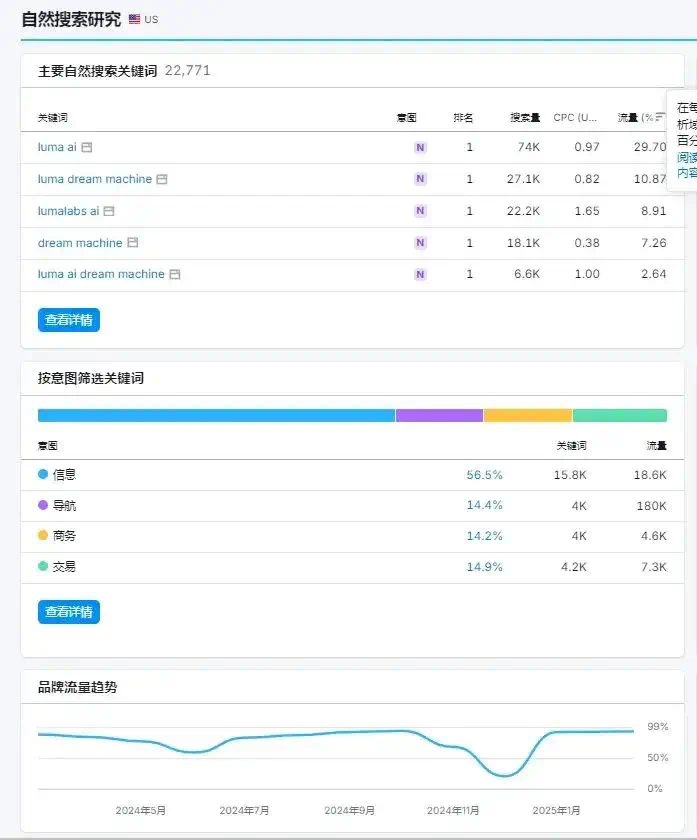Image resolution: width=697 pixels, height=840 pixels.
Task: Click the 搜索量 column header
Action: click(524, 117)
